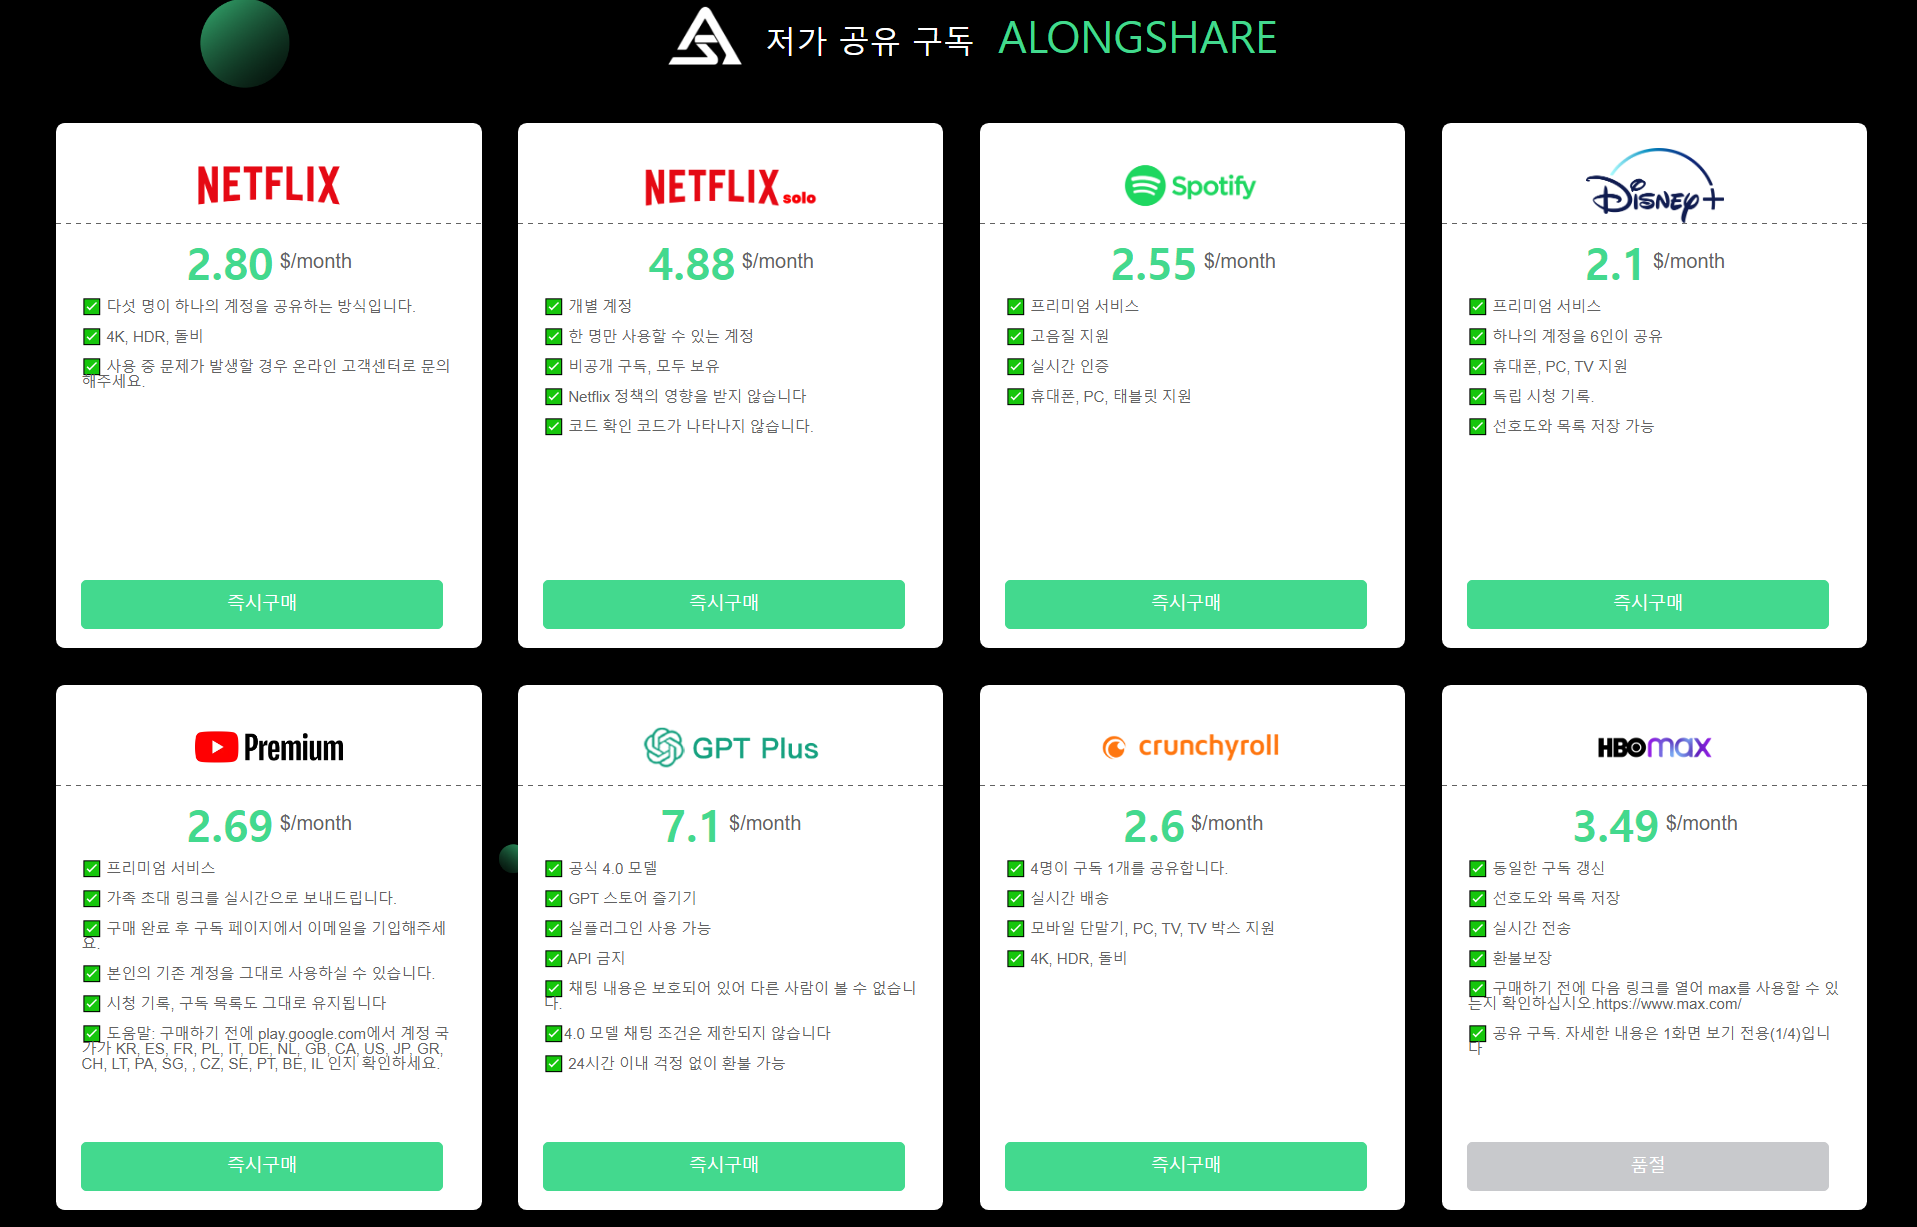Click GPT Plus 즉시구매 button
1917x1227 pixels.
(724, 1166)
